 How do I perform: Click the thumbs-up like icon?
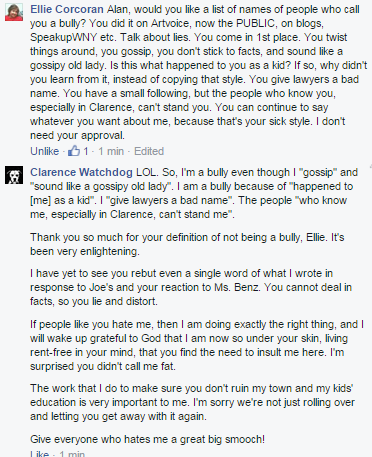[74, 151]
